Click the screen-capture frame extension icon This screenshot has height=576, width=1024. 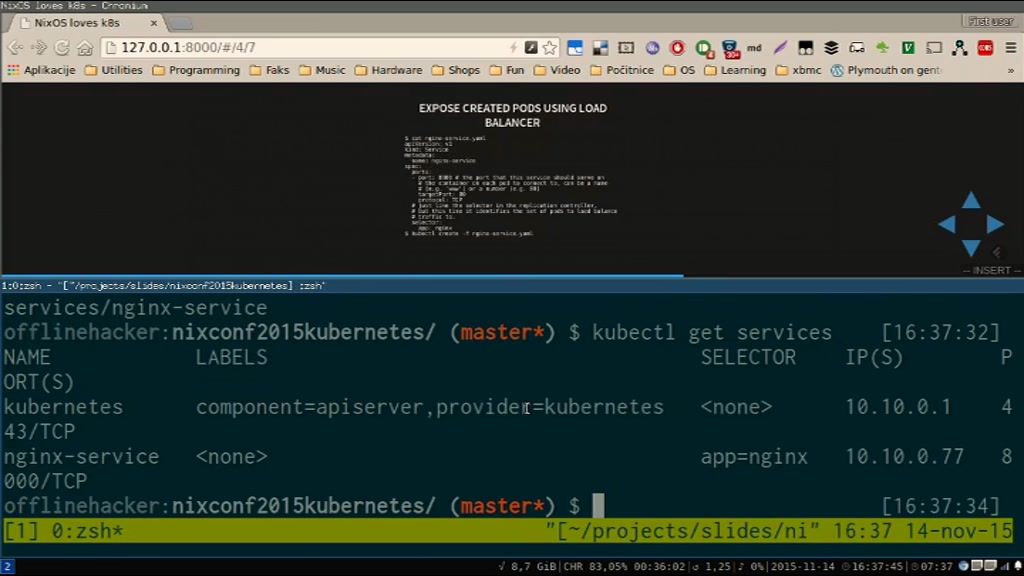tap(626, 48)
